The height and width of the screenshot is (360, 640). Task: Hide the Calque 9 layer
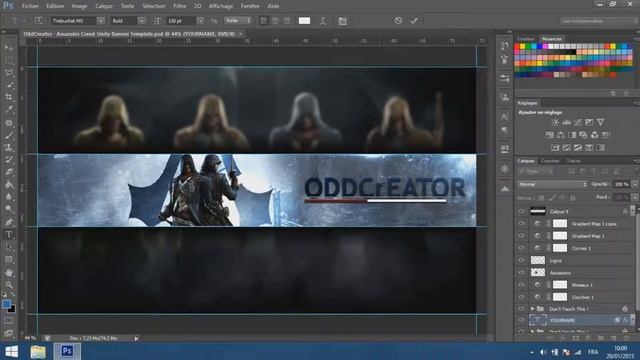tap(521, 211)
